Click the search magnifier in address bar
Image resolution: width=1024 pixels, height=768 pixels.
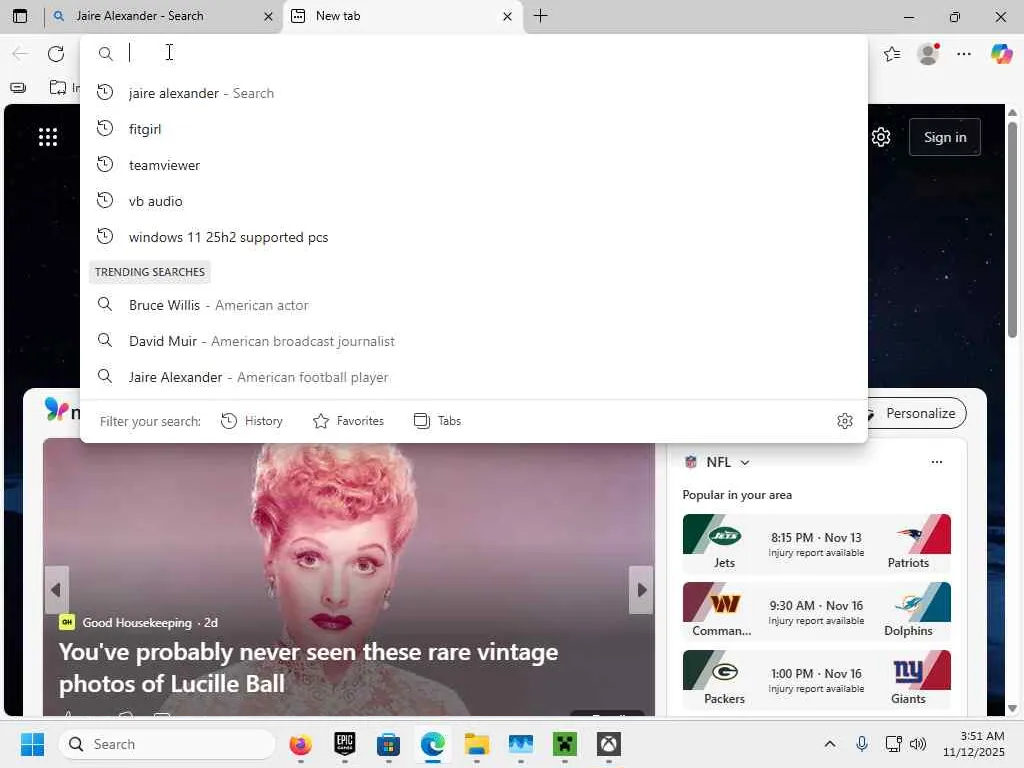(x=105, y=54)
